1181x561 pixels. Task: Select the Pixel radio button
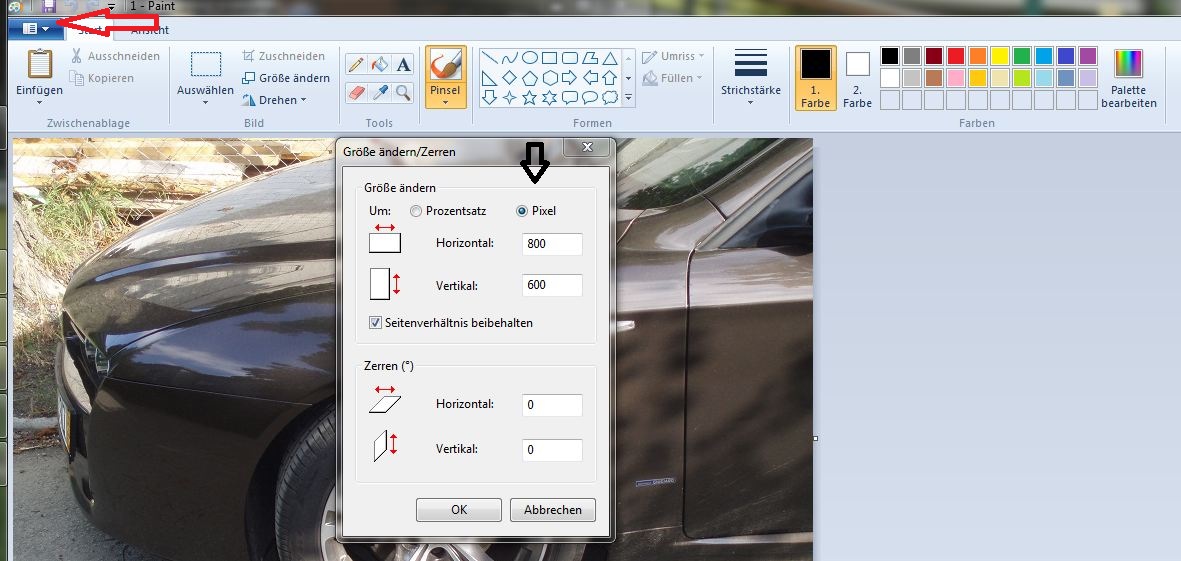522,211
